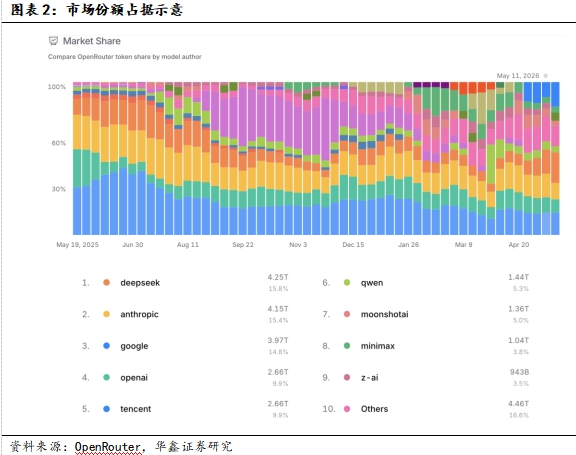Click the 'deepseek' legend label
This screenshot has width=576, height=455.
(140, 283)
